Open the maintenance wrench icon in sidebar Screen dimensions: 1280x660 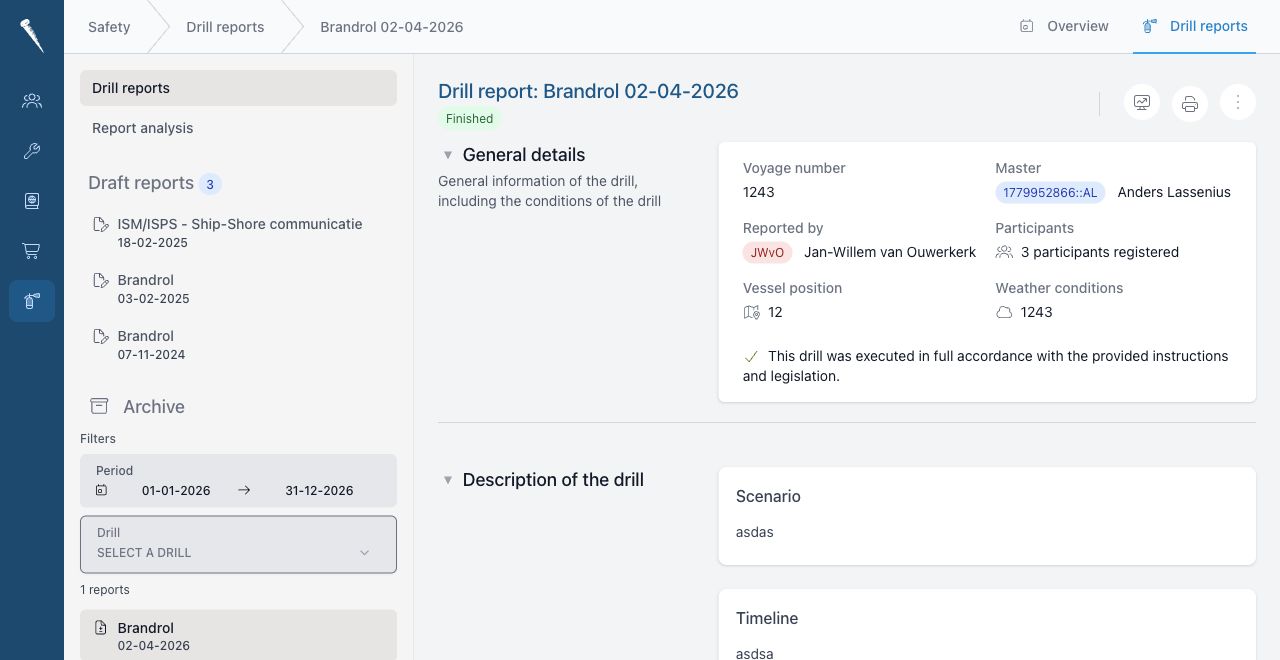click(x=32, y=151)
